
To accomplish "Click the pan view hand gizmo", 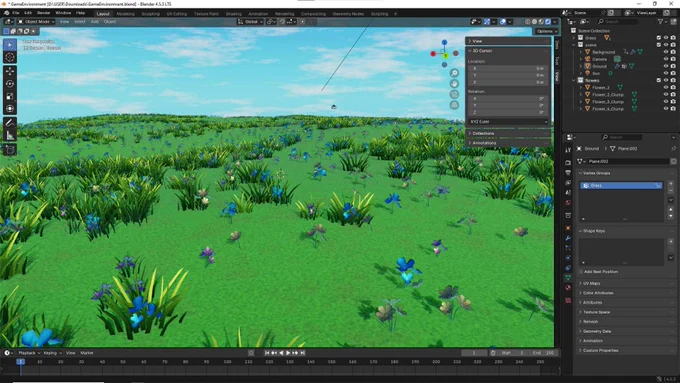I will (x=454, y=84).
